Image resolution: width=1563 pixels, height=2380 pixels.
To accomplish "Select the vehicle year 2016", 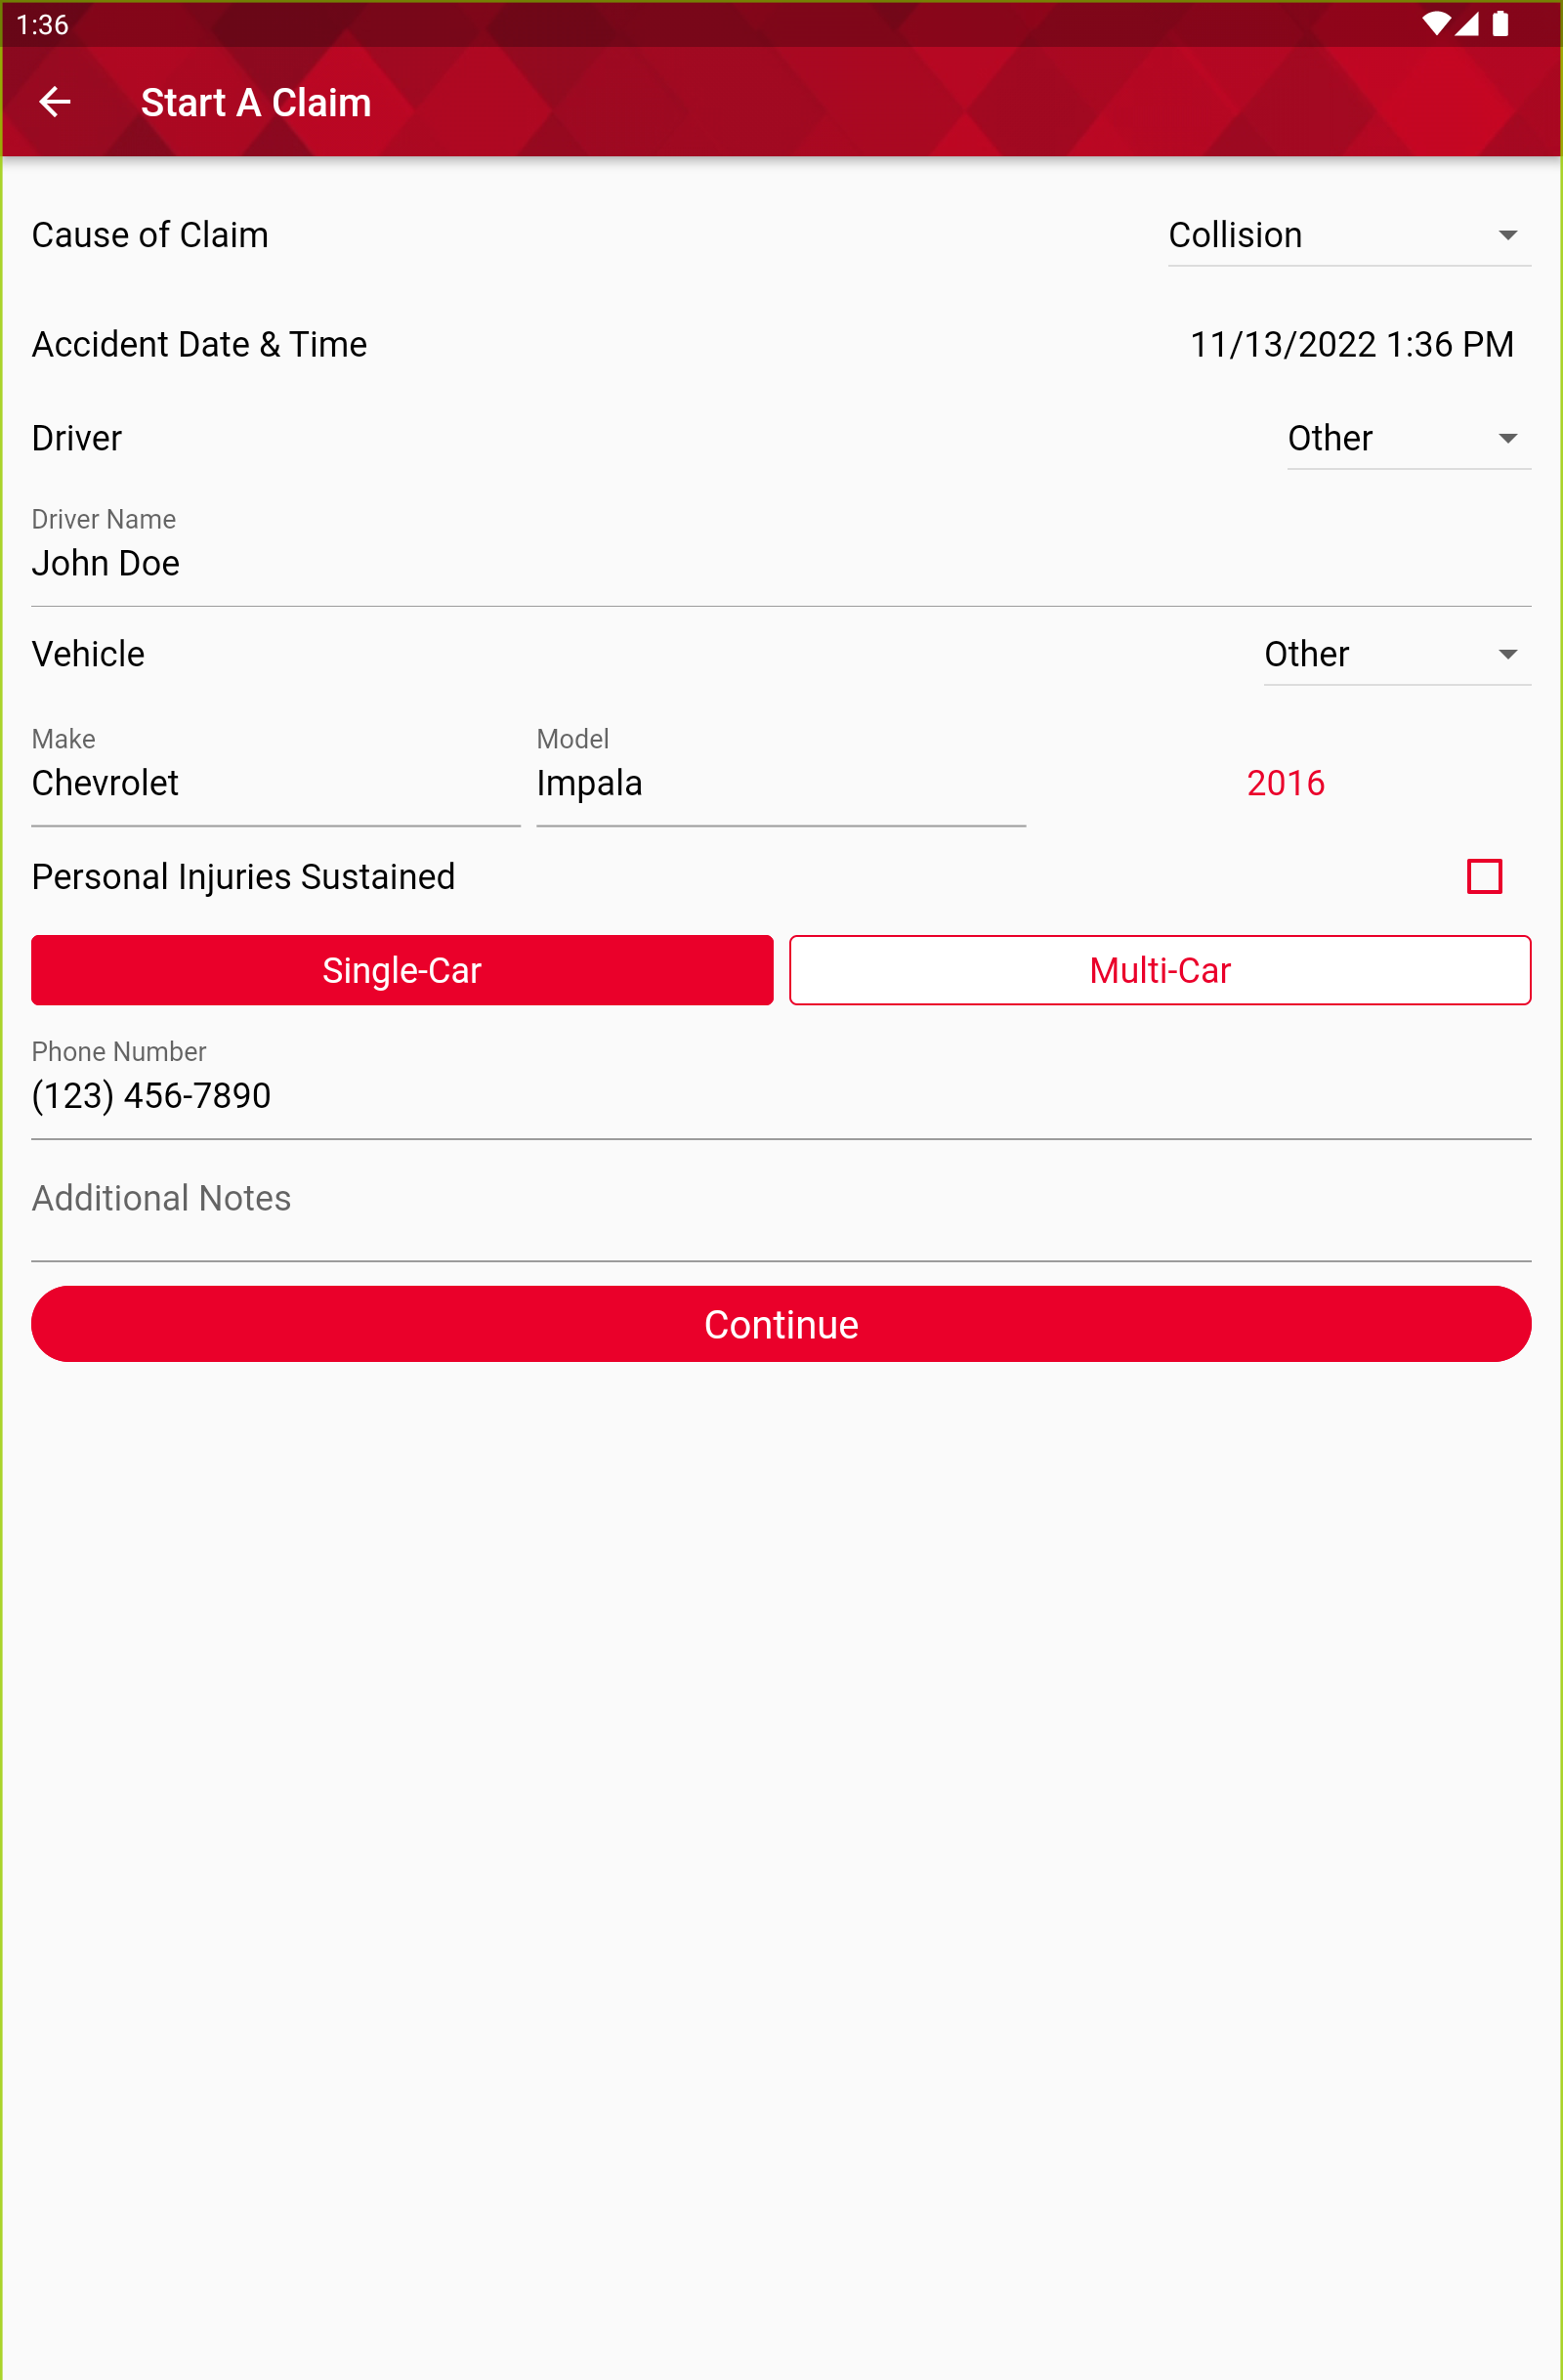I will coord(1285,783).
